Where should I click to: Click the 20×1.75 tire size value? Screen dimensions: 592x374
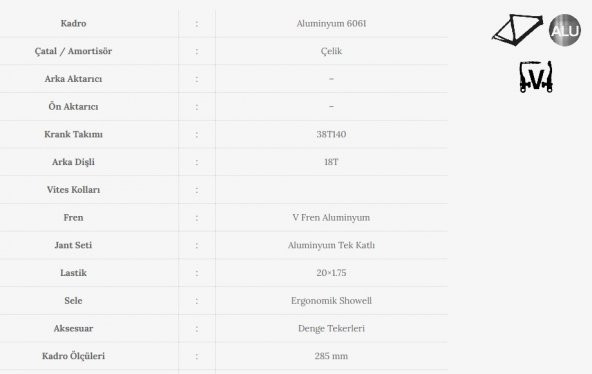(x=331, y=273)
